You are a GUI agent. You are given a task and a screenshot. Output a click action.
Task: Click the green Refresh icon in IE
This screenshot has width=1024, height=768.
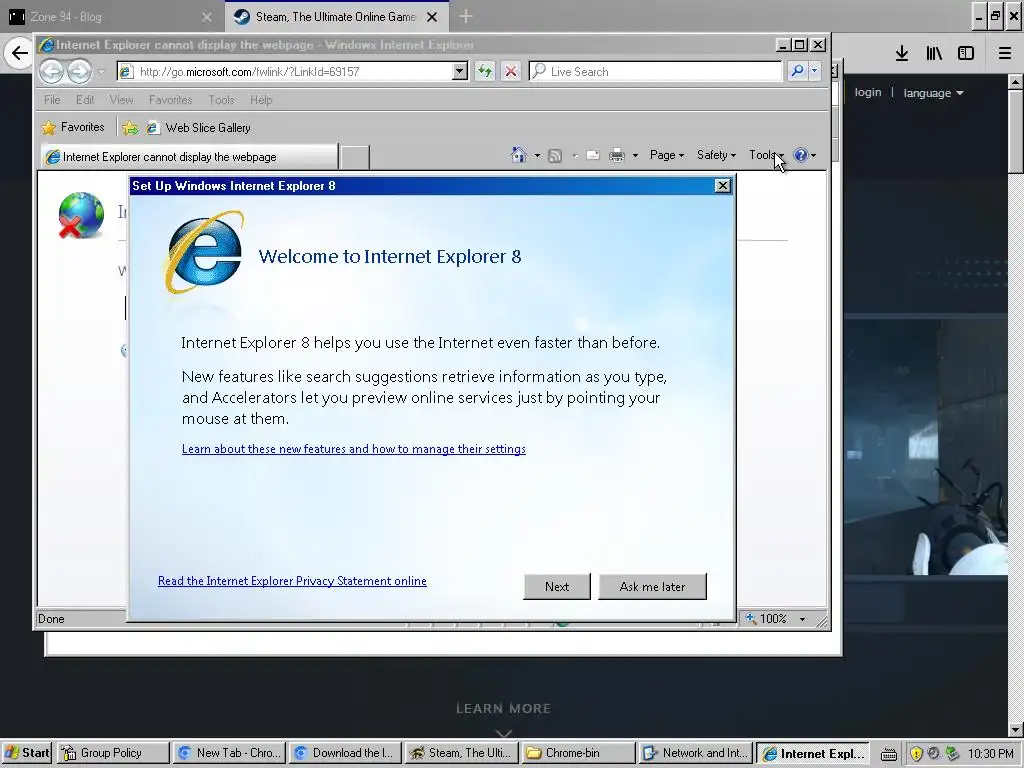pyautogui.click(x=485, y=71)
